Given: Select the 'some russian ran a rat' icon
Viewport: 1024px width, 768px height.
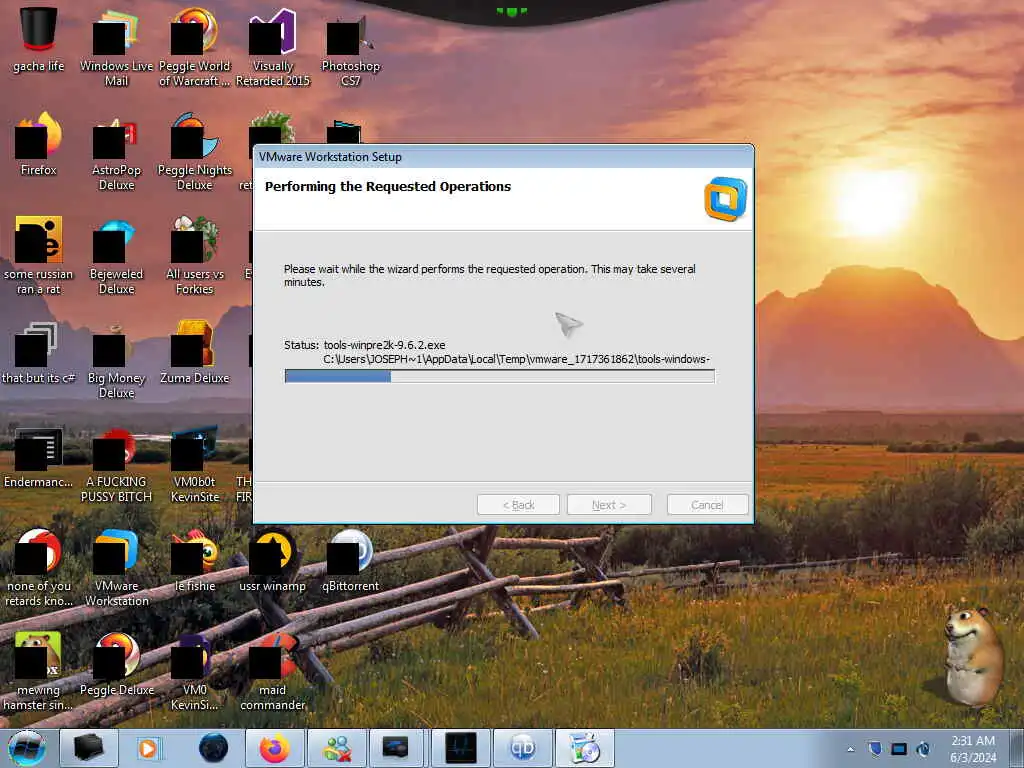Looking at the screenshot, I should point(39,255).
